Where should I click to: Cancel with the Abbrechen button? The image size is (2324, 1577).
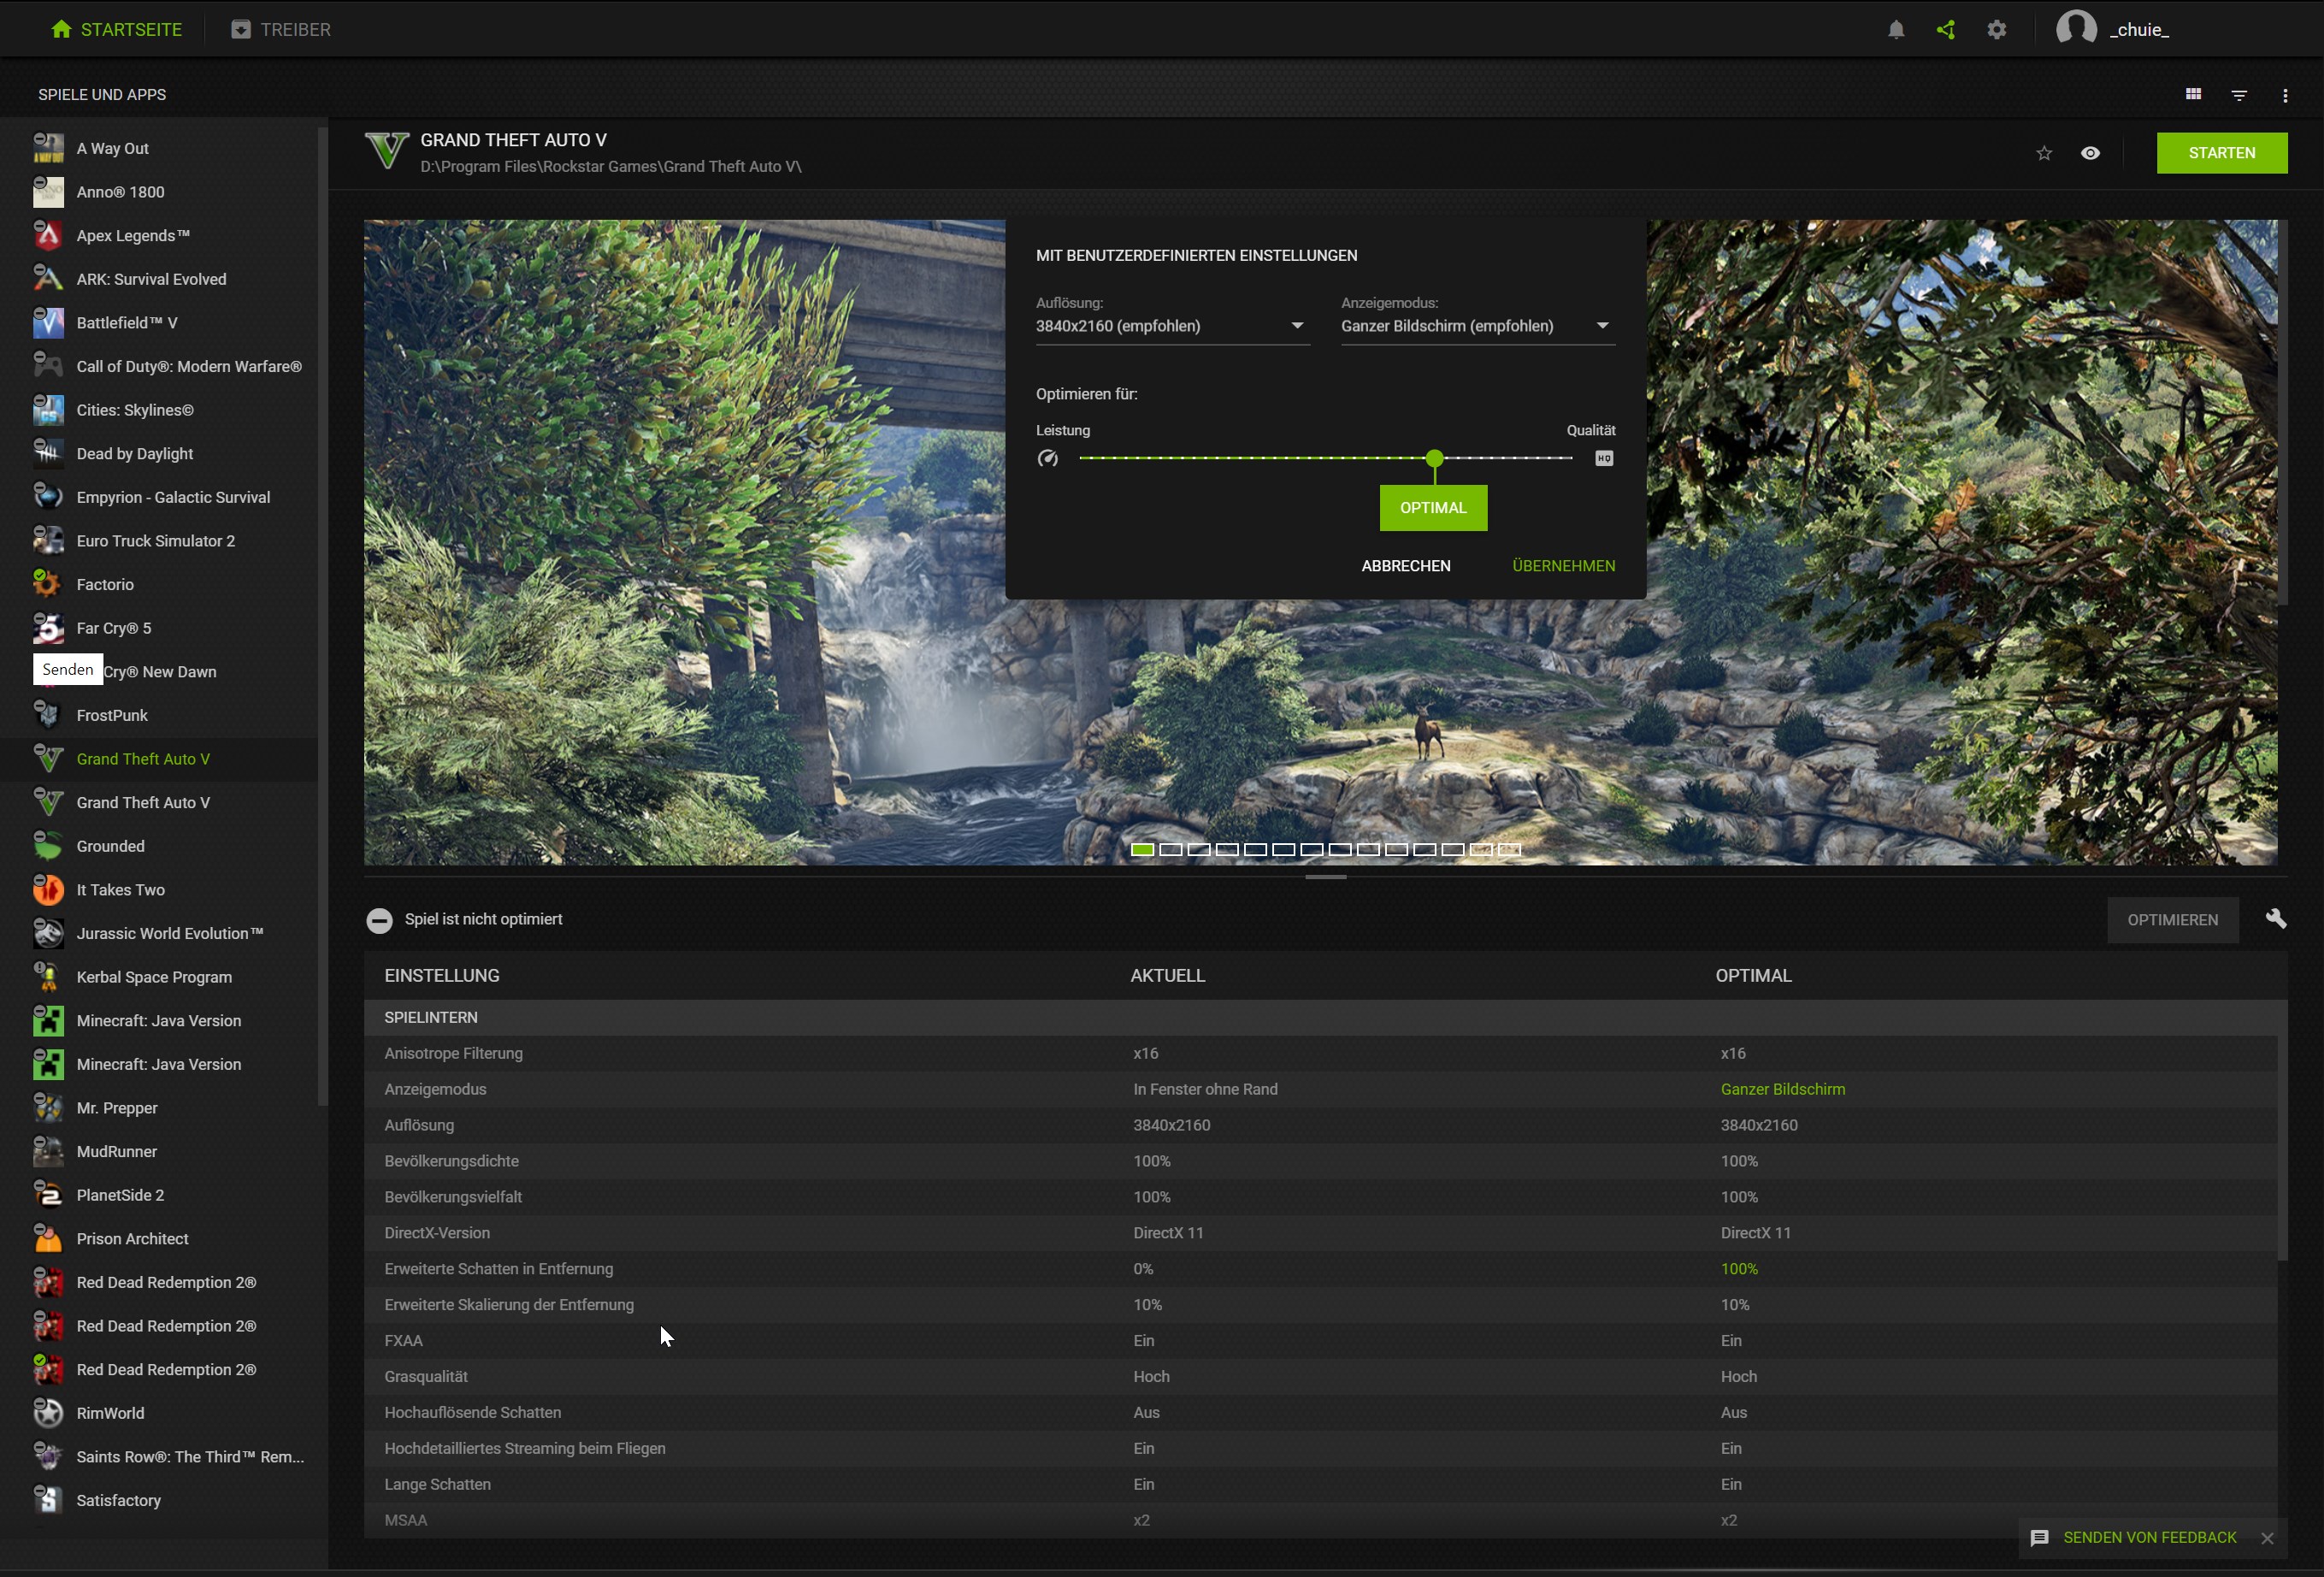click(x=1405, y=566)
